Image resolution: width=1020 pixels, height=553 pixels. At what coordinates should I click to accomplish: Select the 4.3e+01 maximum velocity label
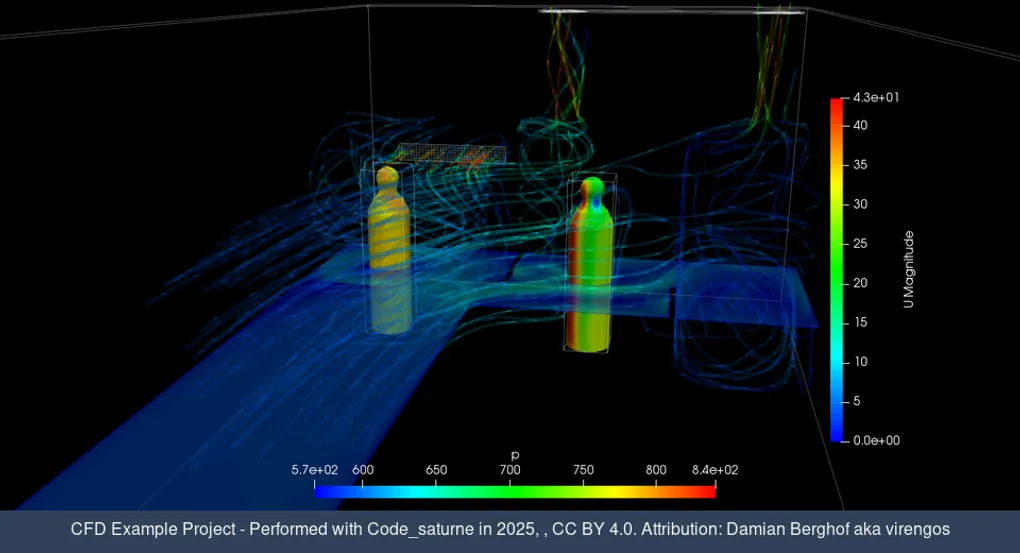875,98
